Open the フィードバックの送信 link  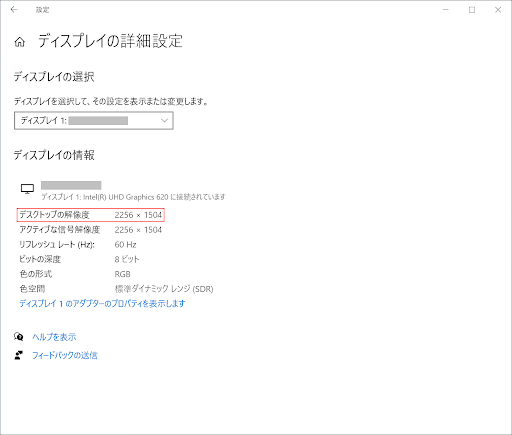(x=65, y=355)
